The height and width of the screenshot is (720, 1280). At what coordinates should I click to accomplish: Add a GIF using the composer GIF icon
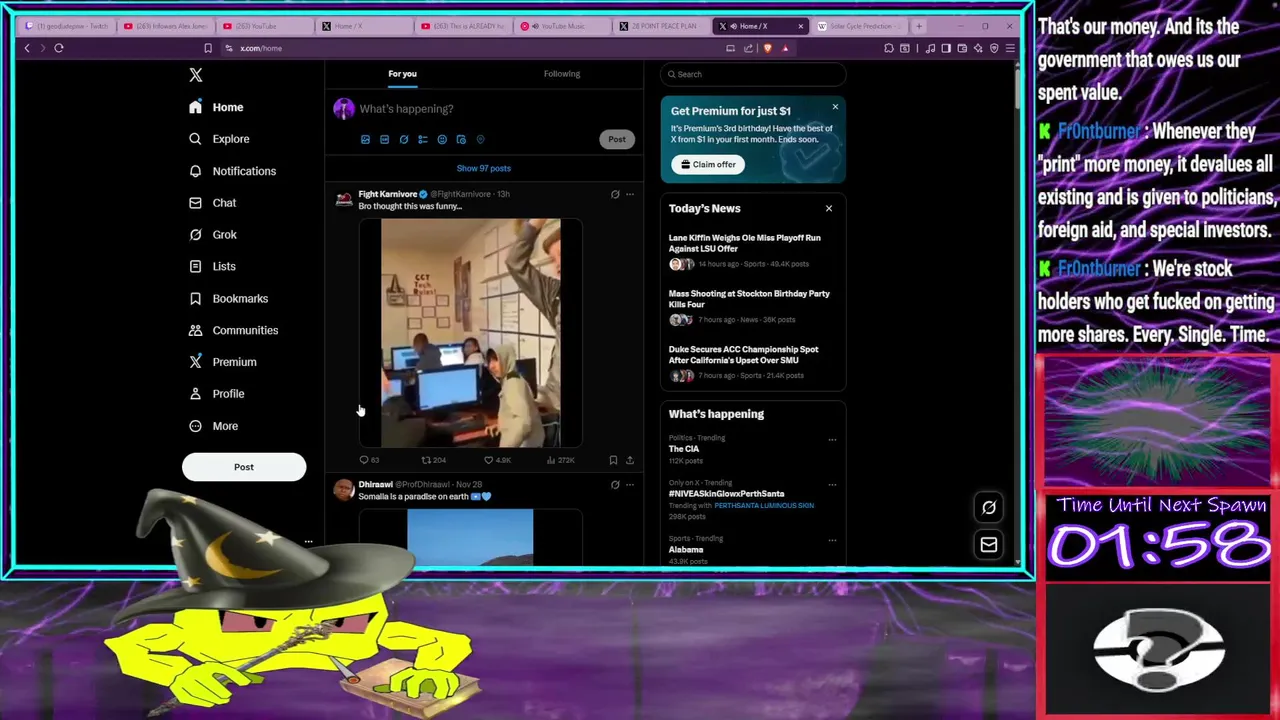(384, 140)
